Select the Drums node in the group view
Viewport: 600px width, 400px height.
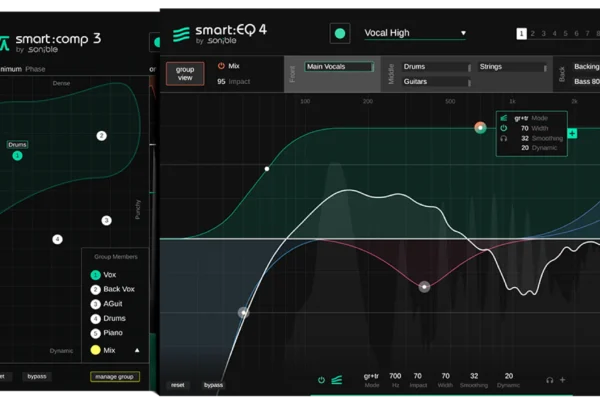pyautogui.click(x=17, y=155)
